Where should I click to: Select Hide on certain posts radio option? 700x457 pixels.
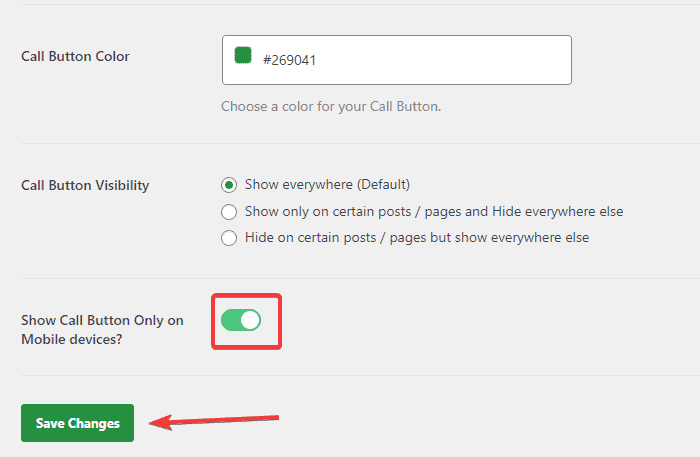(229, 238)
